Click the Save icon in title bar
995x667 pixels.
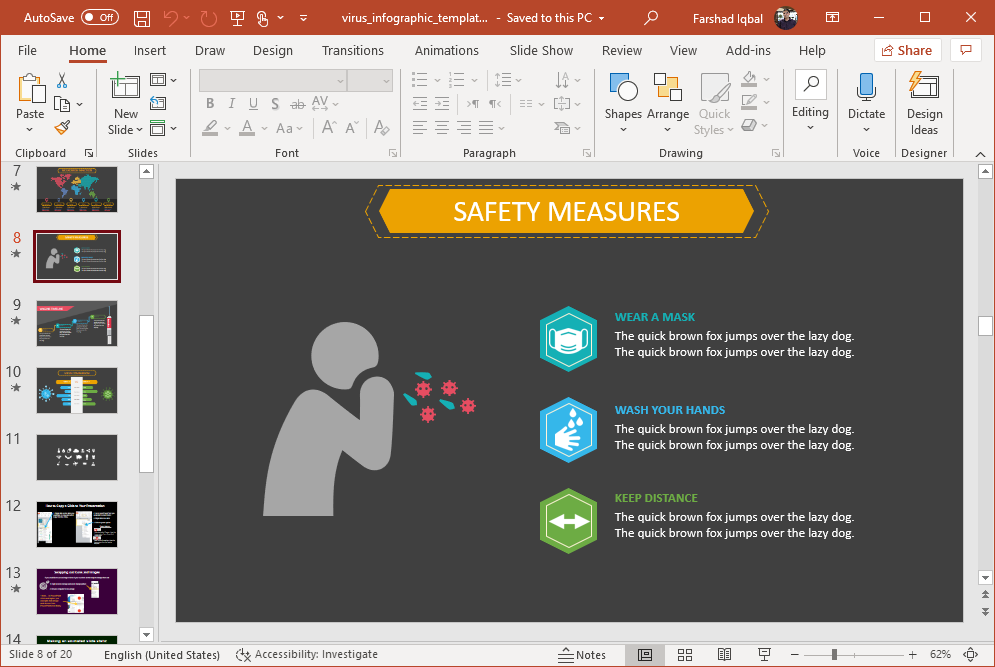tap(142, 18)
